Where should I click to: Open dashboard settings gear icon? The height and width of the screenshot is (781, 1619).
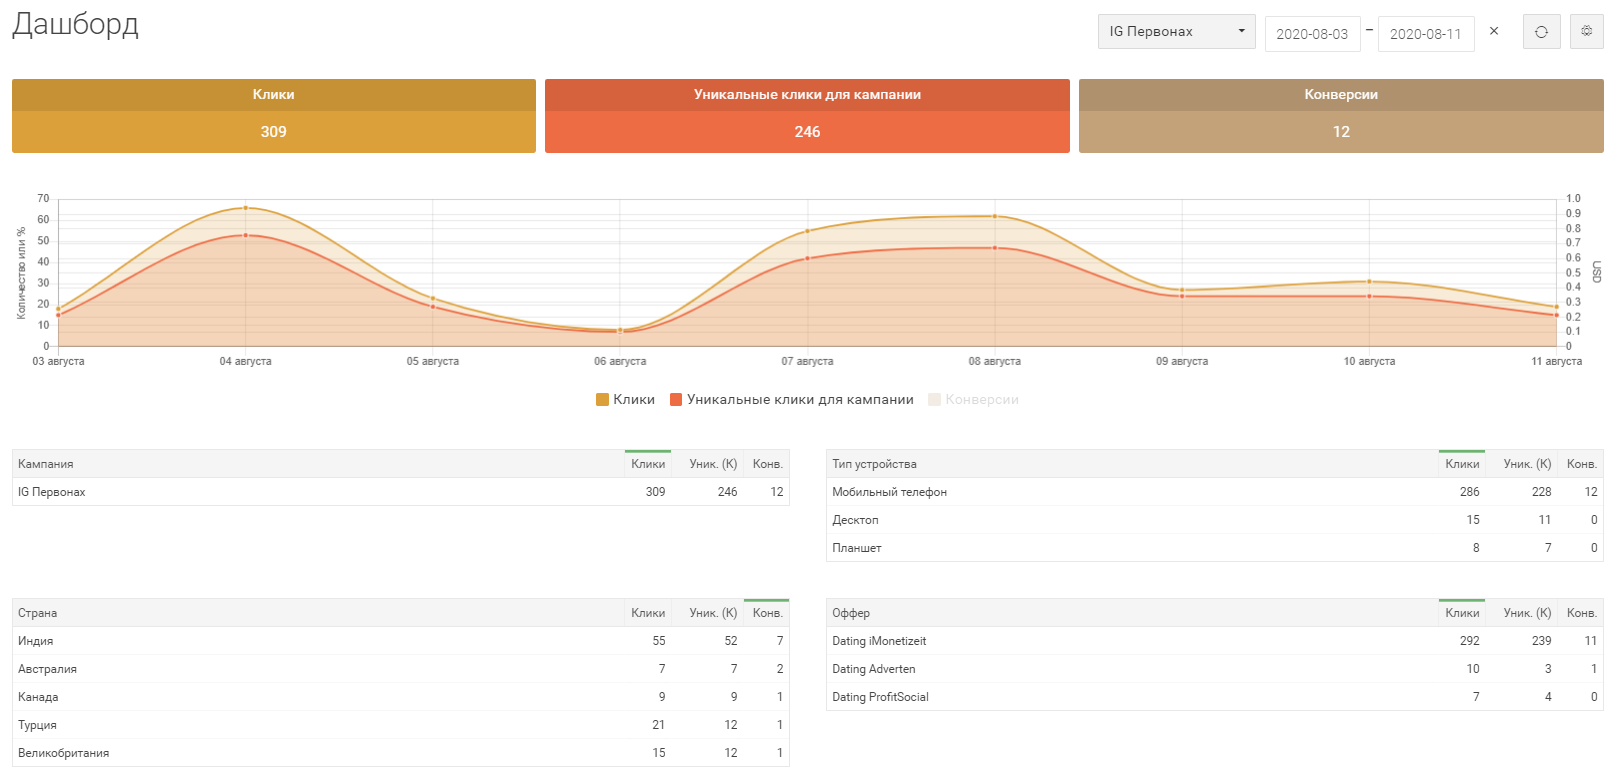(x=1586, y=32)
